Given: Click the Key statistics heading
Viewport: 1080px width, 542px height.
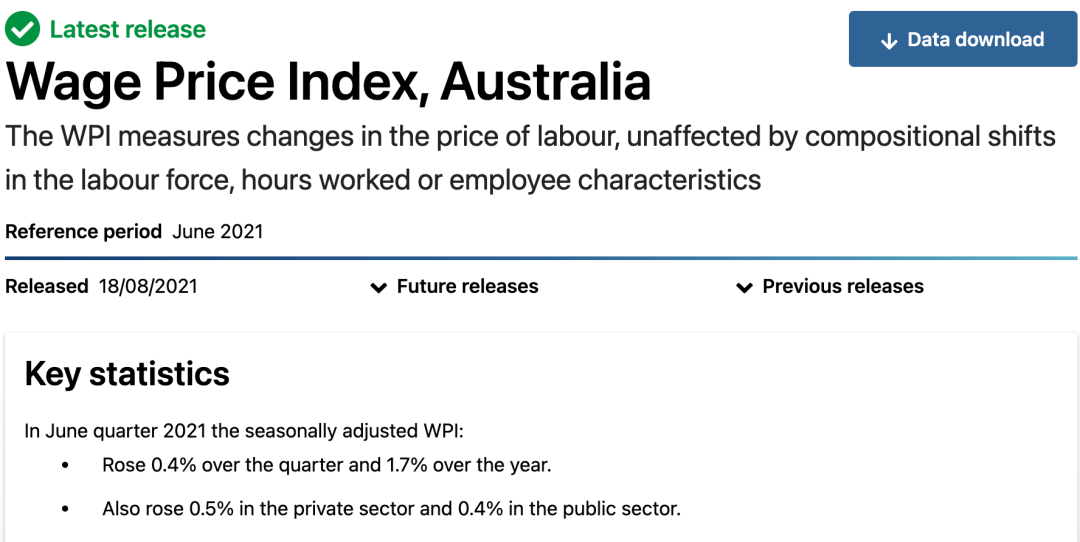Looking at the screenshot, I should (x=127, y=374).
